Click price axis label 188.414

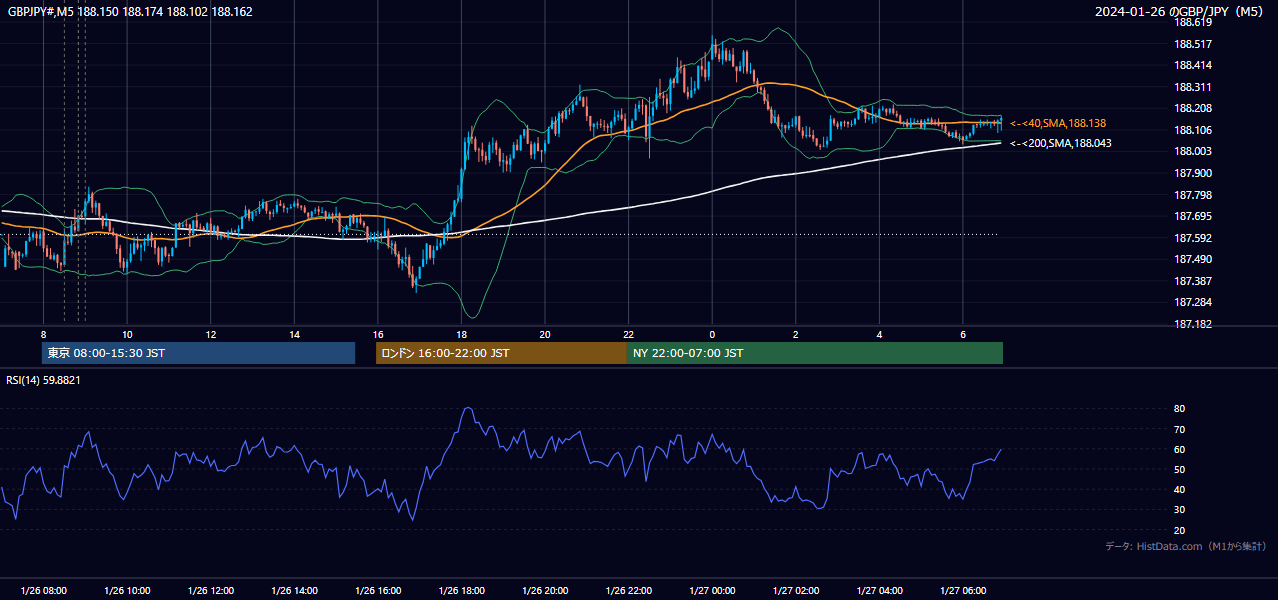click(x=1192, y=65)
